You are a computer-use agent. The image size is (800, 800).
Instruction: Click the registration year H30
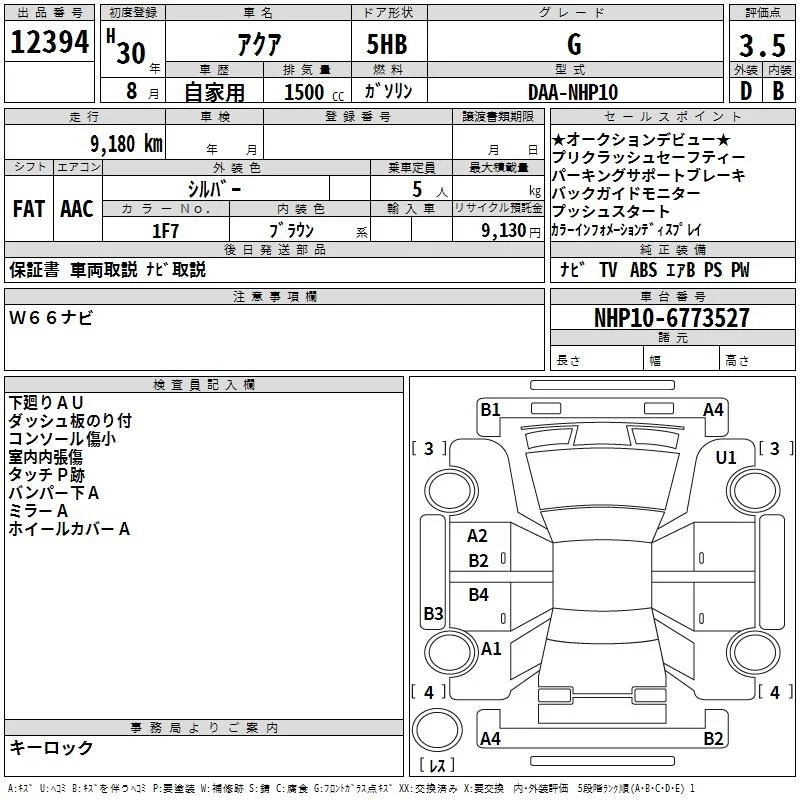coord(127,47)
